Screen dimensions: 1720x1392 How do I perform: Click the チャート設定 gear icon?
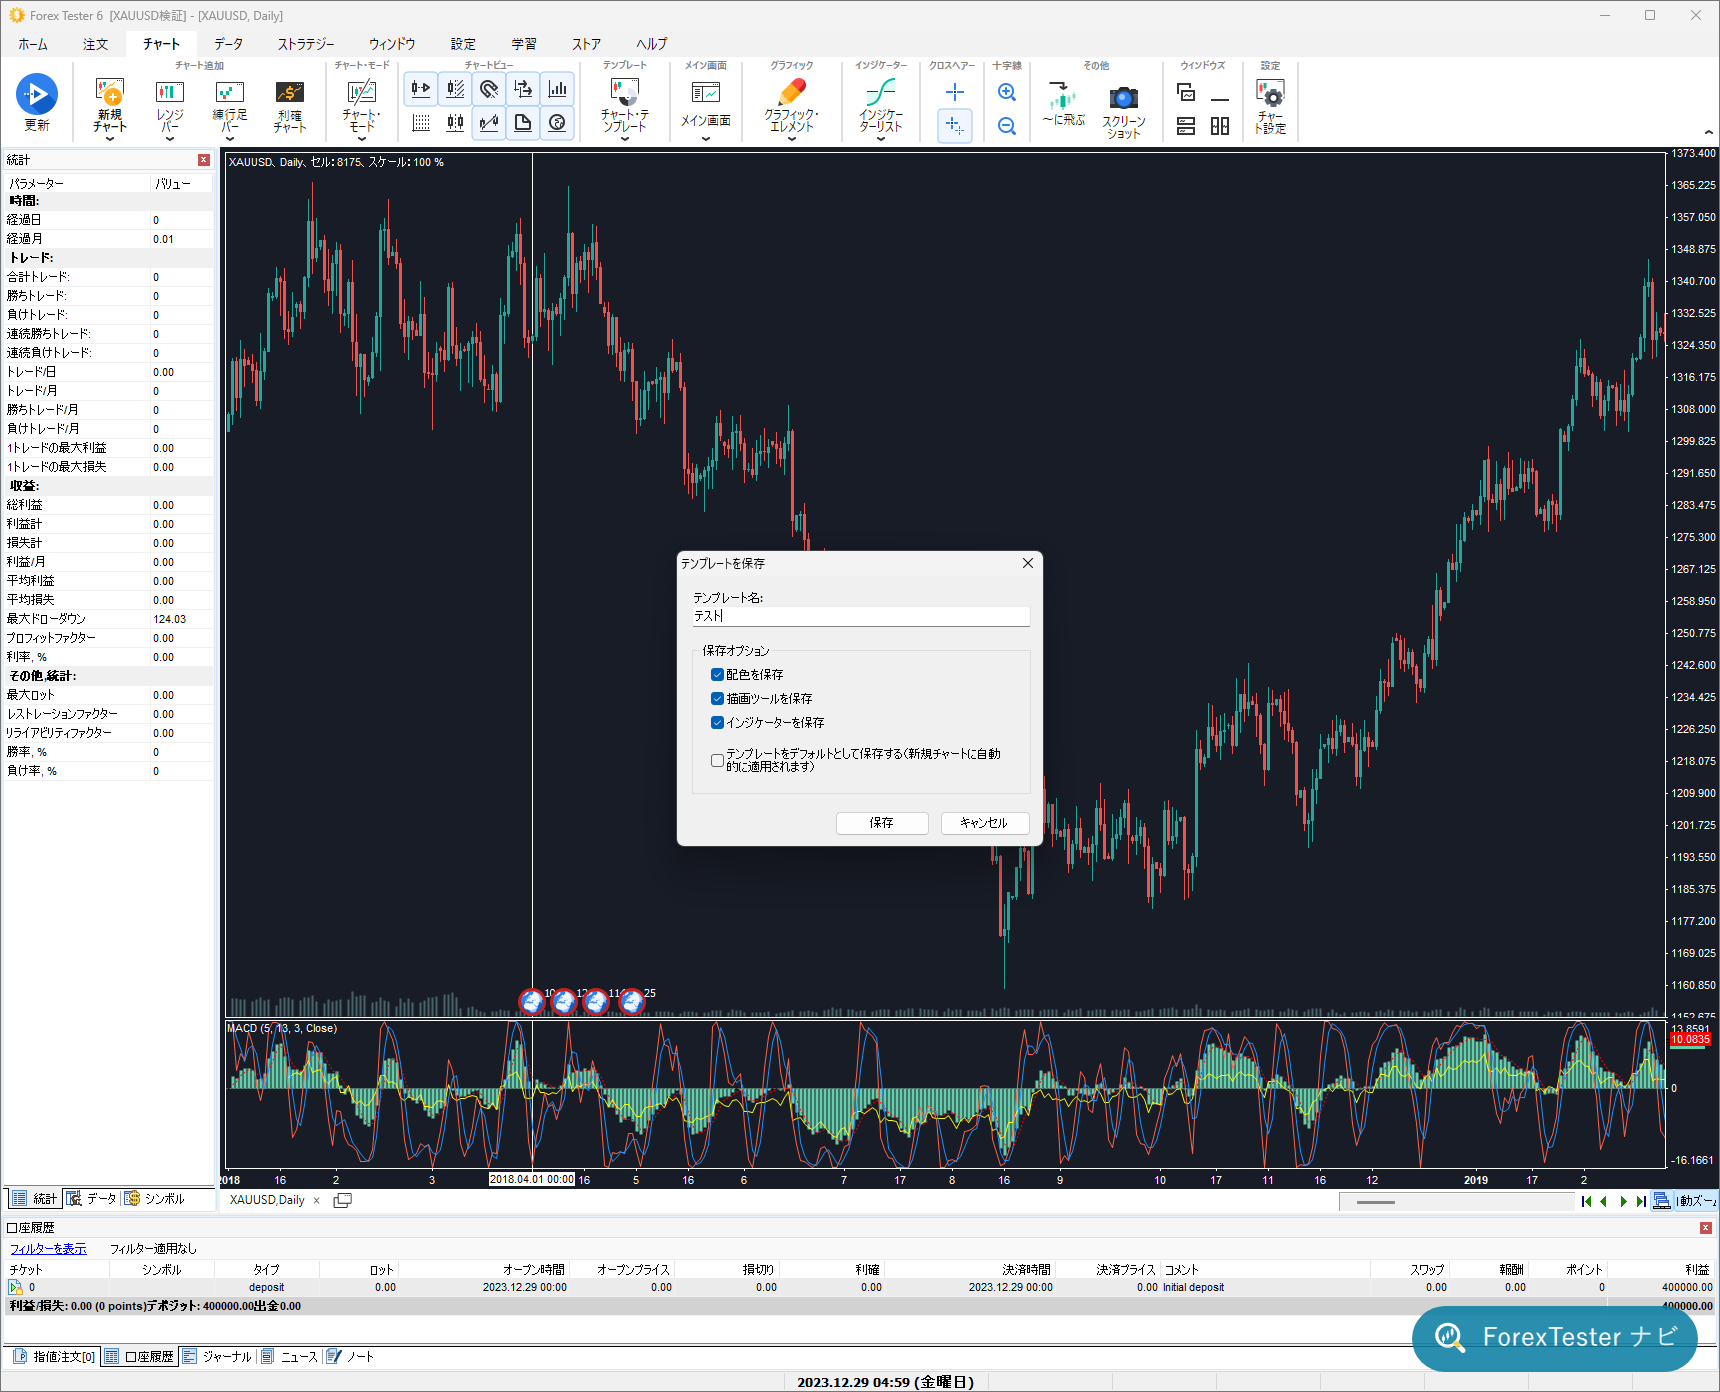pyautogui.click(x=1270, y=94)
